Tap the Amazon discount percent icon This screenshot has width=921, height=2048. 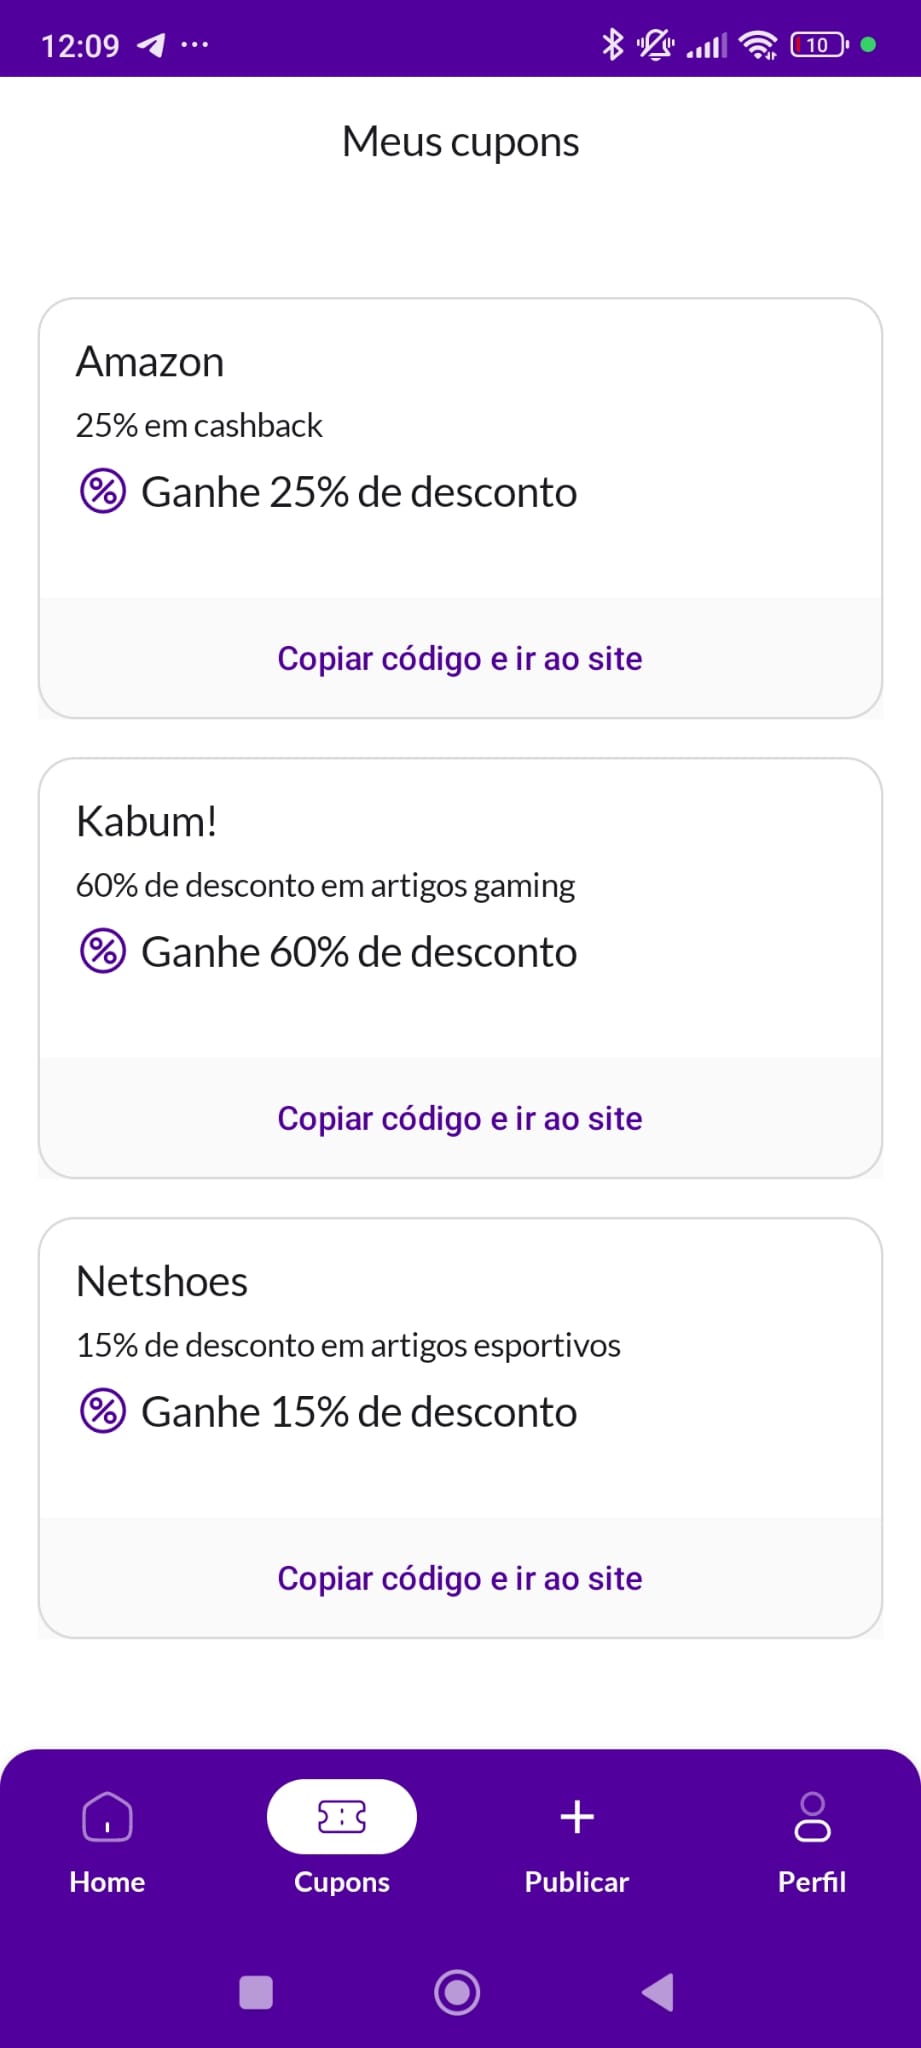pos(103,491)
